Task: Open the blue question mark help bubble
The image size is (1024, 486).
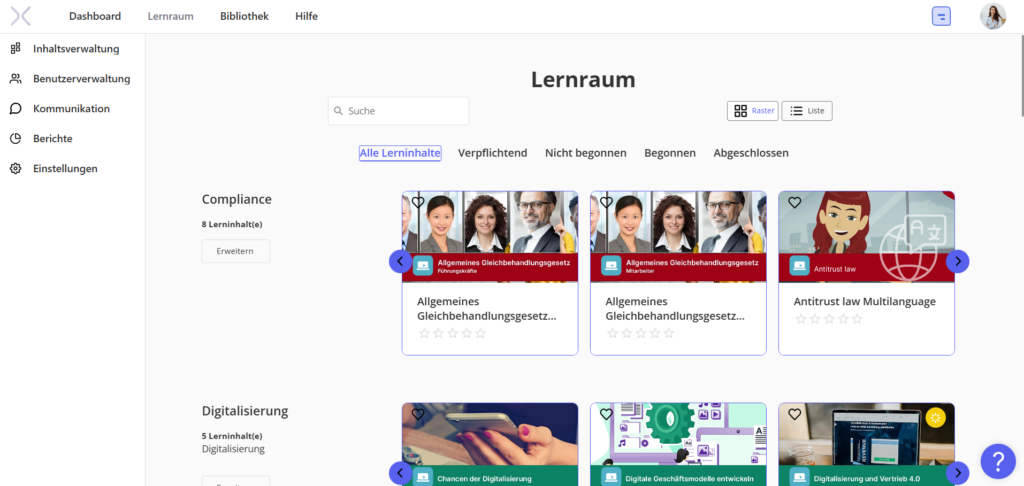Action: pos(998,461)
